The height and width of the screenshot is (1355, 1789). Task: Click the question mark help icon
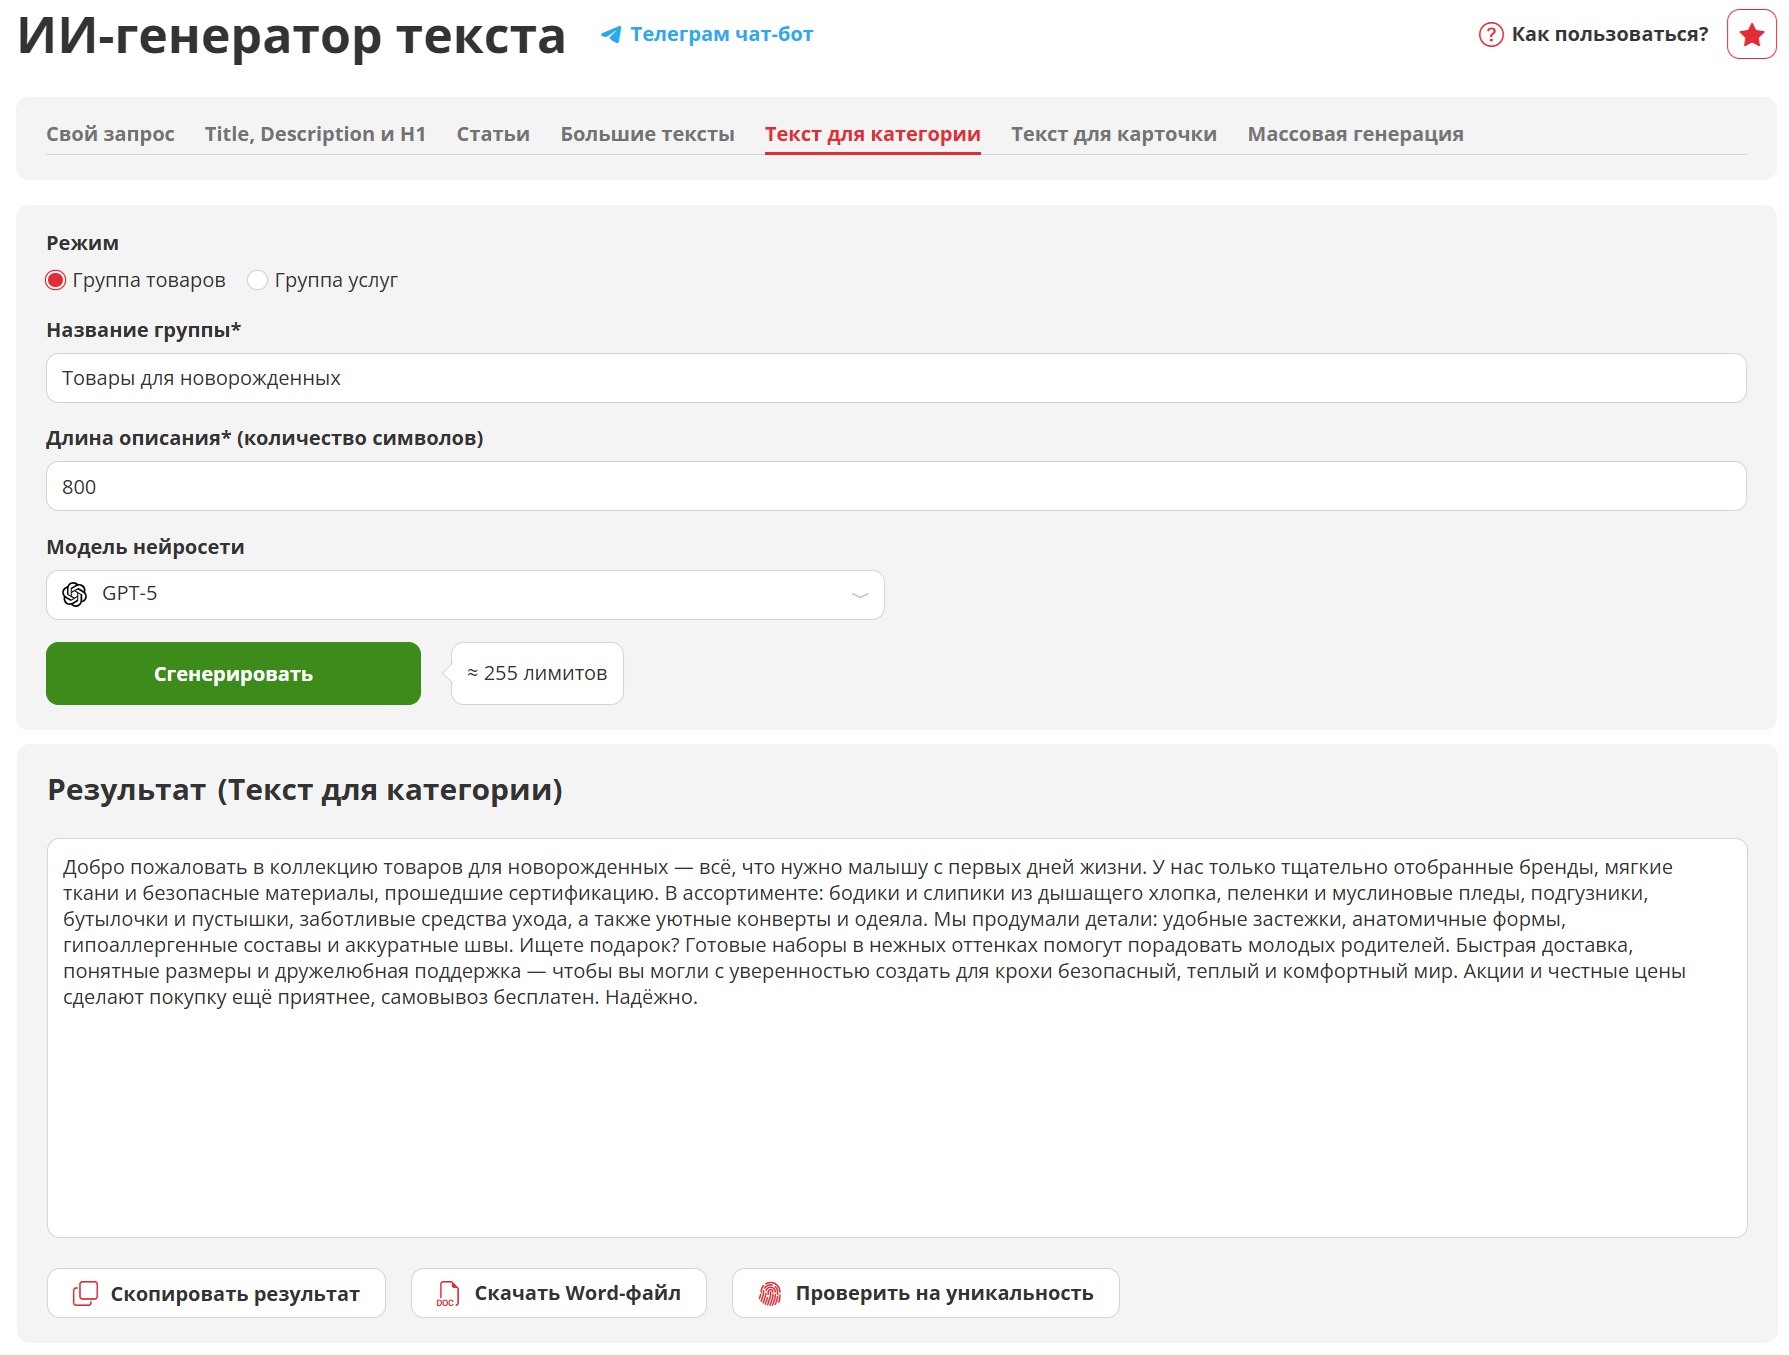pos(1490,35)
